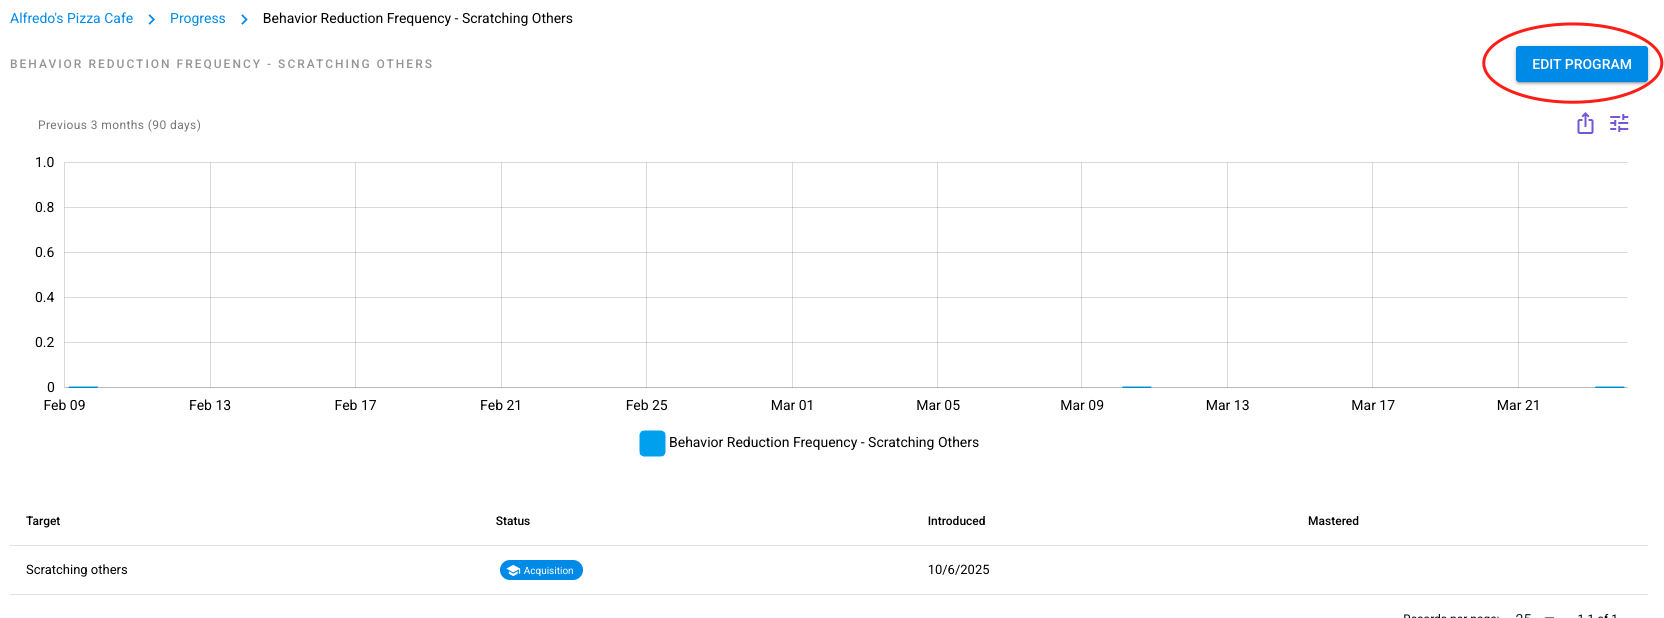
Task: Navigate to the Progress breadcrumb link
Action: click(x=197, y=19)
